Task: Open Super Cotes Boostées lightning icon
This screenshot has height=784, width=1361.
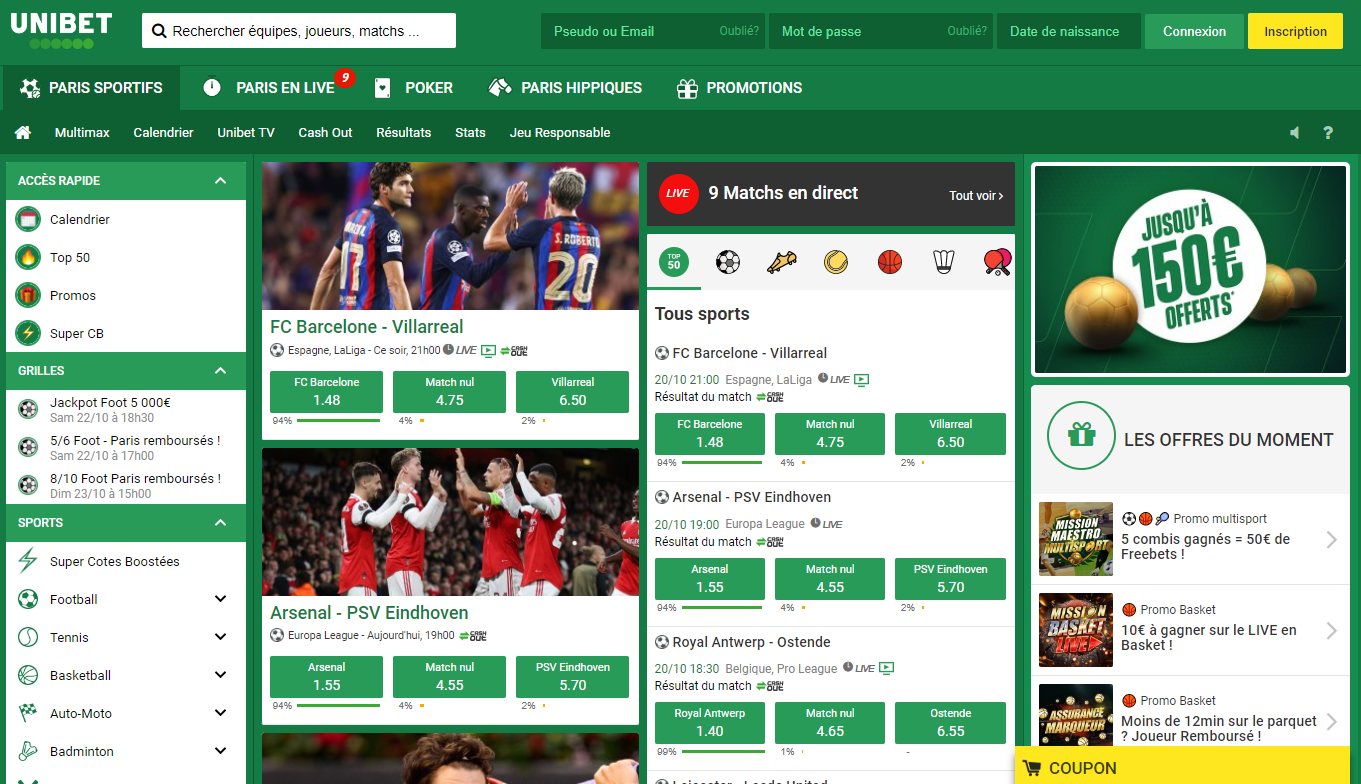Action: [x=28, y=561]
